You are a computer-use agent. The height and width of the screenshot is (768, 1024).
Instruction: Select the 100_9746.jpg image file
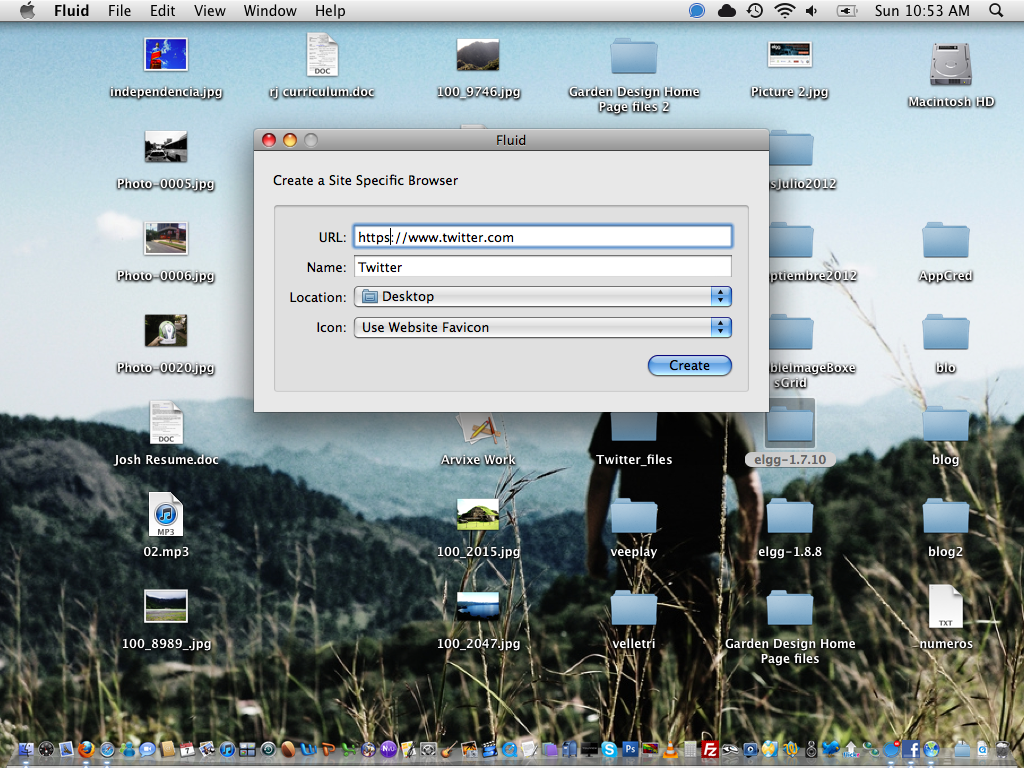[x=478, y=54]
